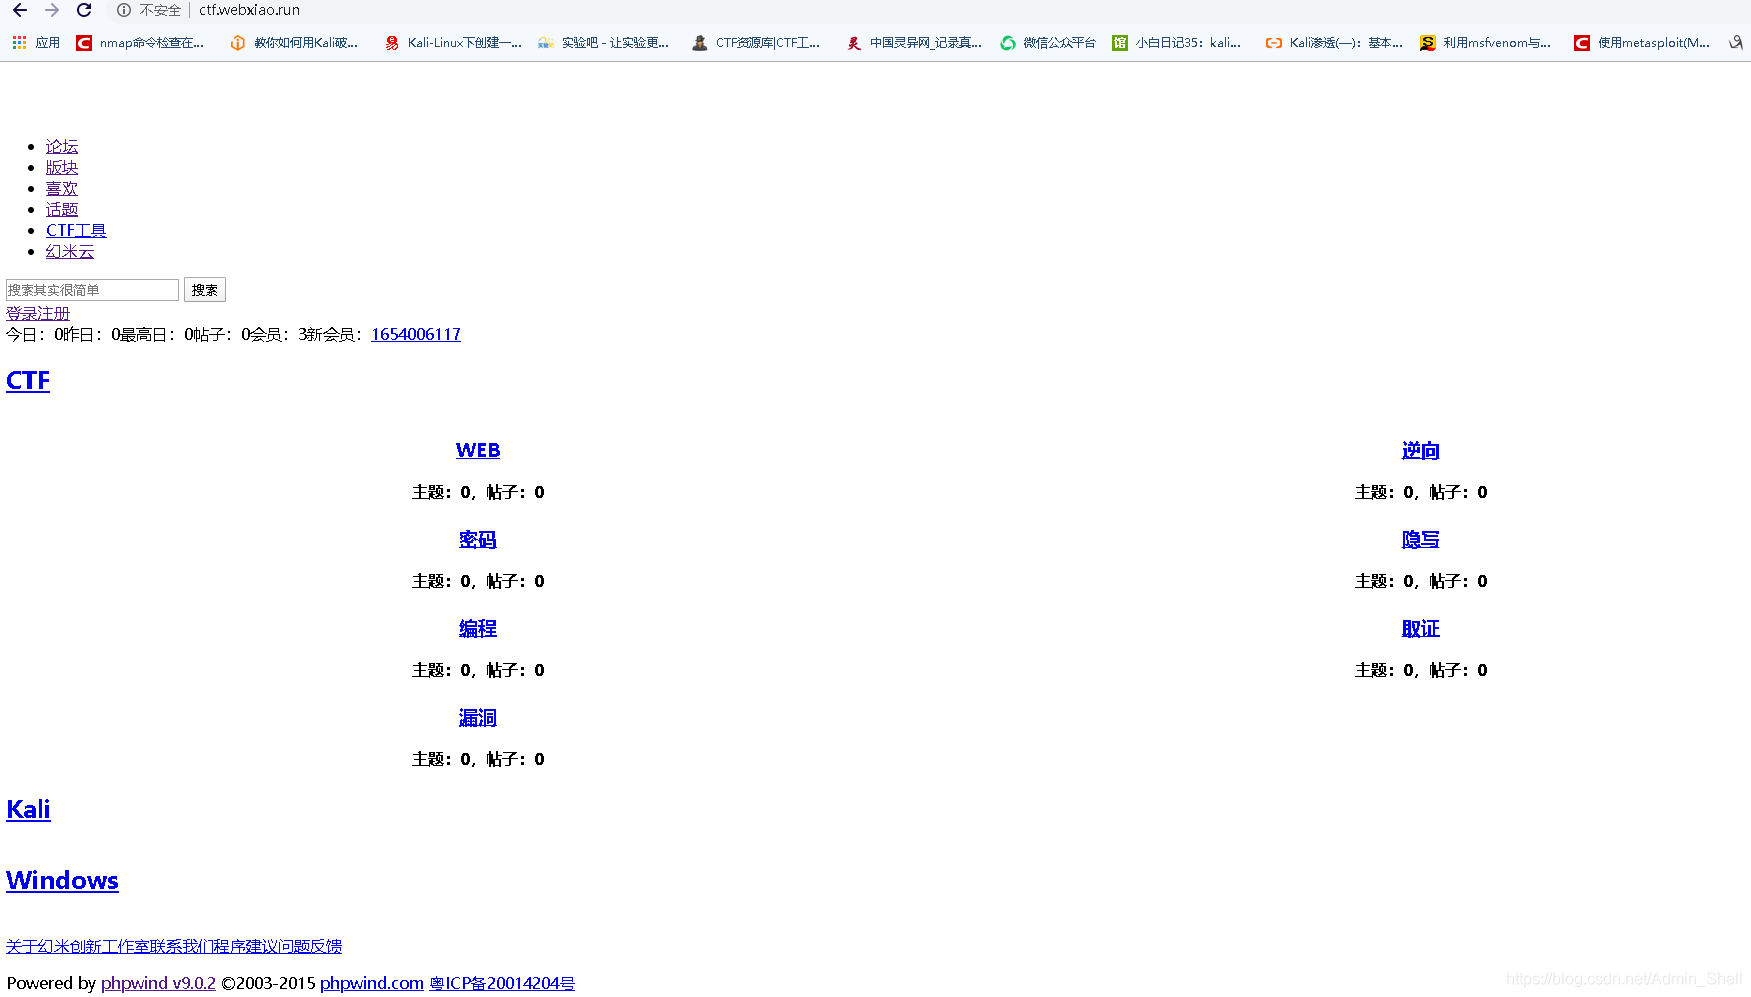Open new member link 1654006117
1751x997 pixels.
tap(416, 334)
